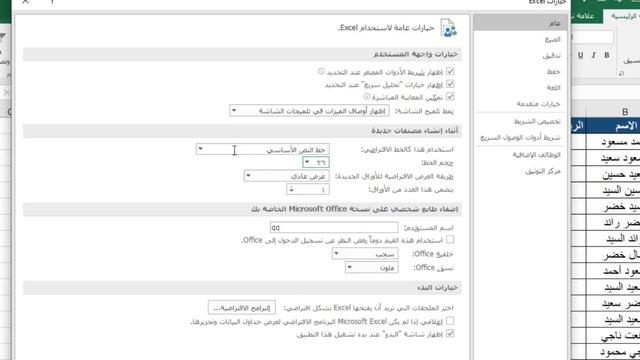The image size is (640, 360).
Task: Toggle 'إظهار شريط الأدوات المصغر عند التحديد' checkbox
Action: (450, 71)
